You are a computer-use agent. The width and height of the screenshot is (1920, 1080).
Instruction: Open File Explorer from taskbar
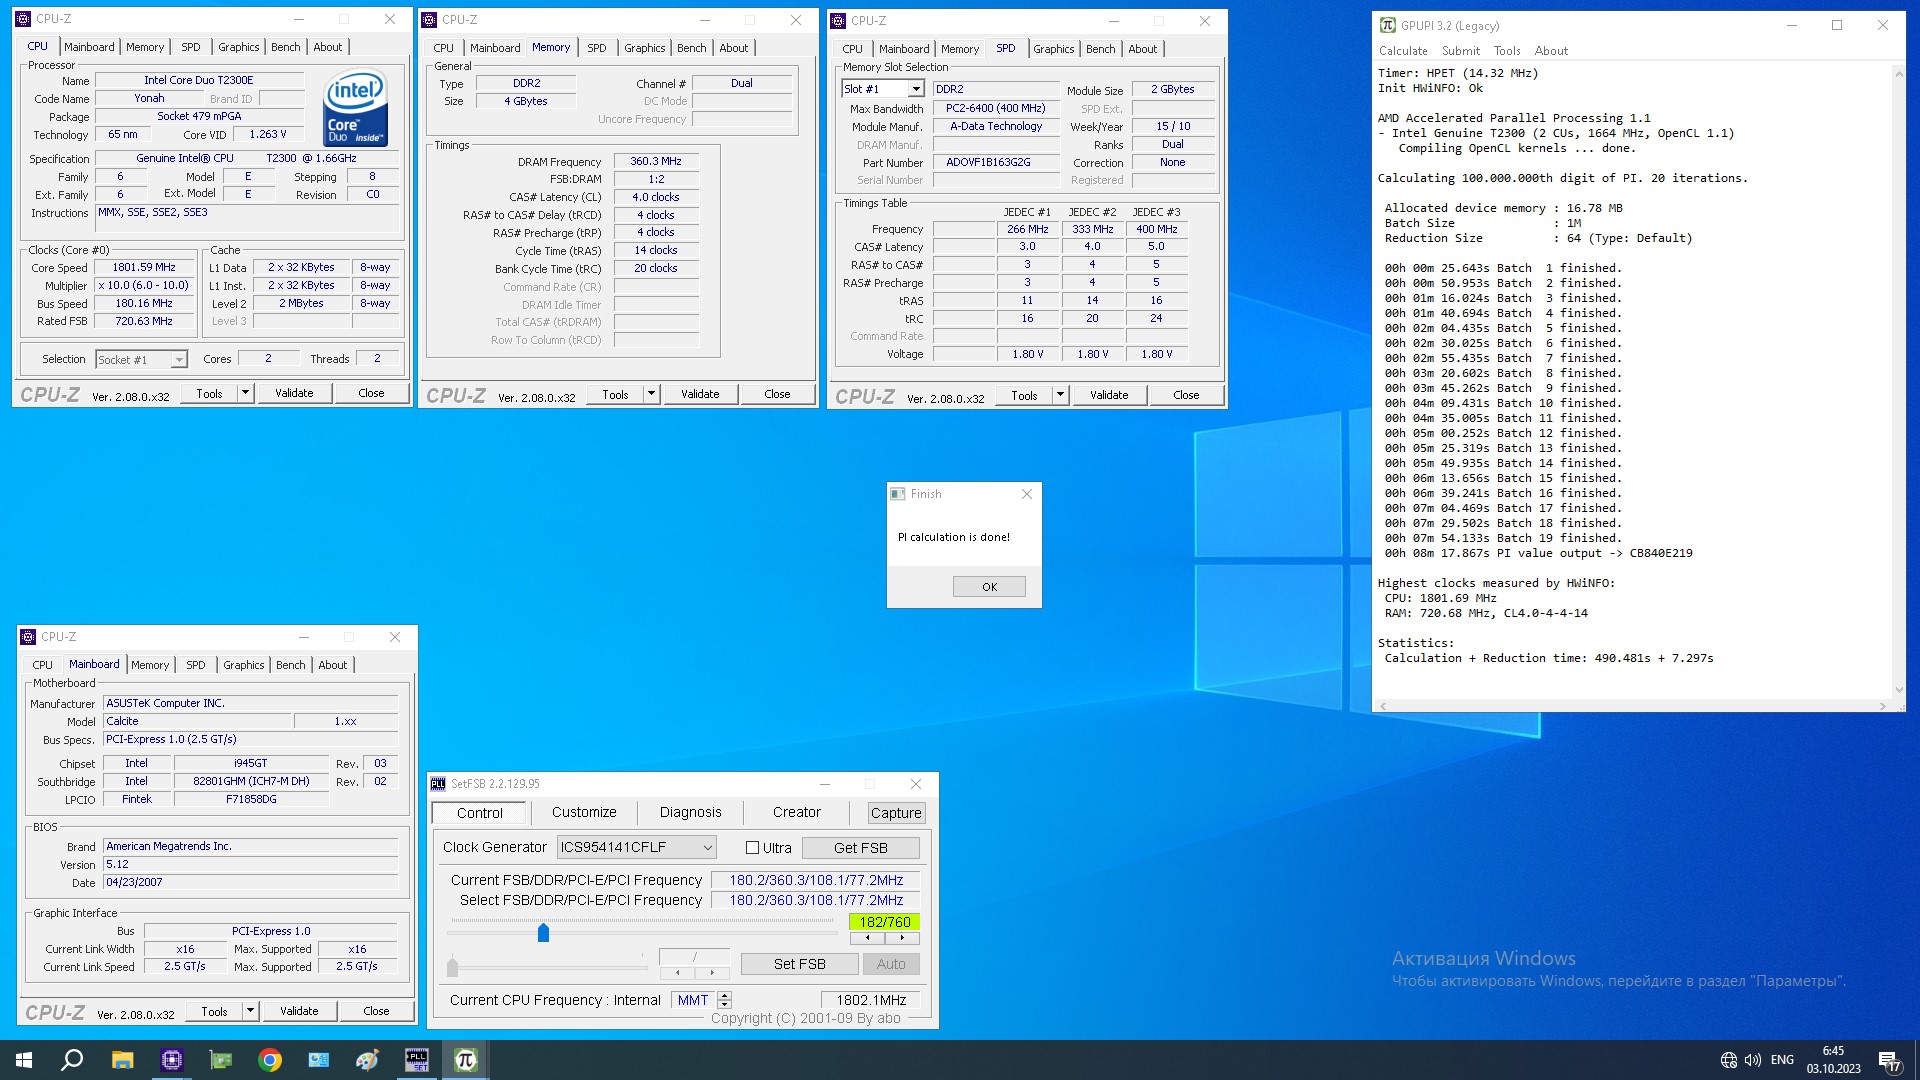click(x=122, y=1060)
